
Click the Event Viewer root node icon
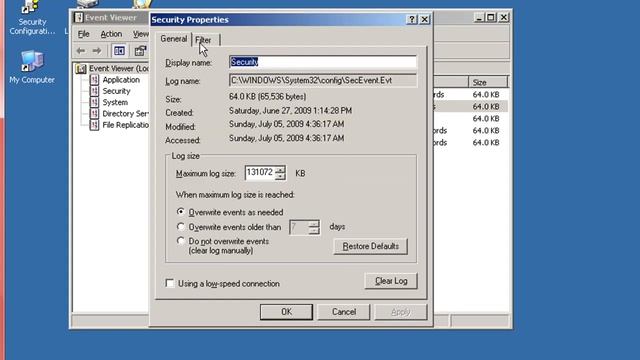(x=81, y=69)
